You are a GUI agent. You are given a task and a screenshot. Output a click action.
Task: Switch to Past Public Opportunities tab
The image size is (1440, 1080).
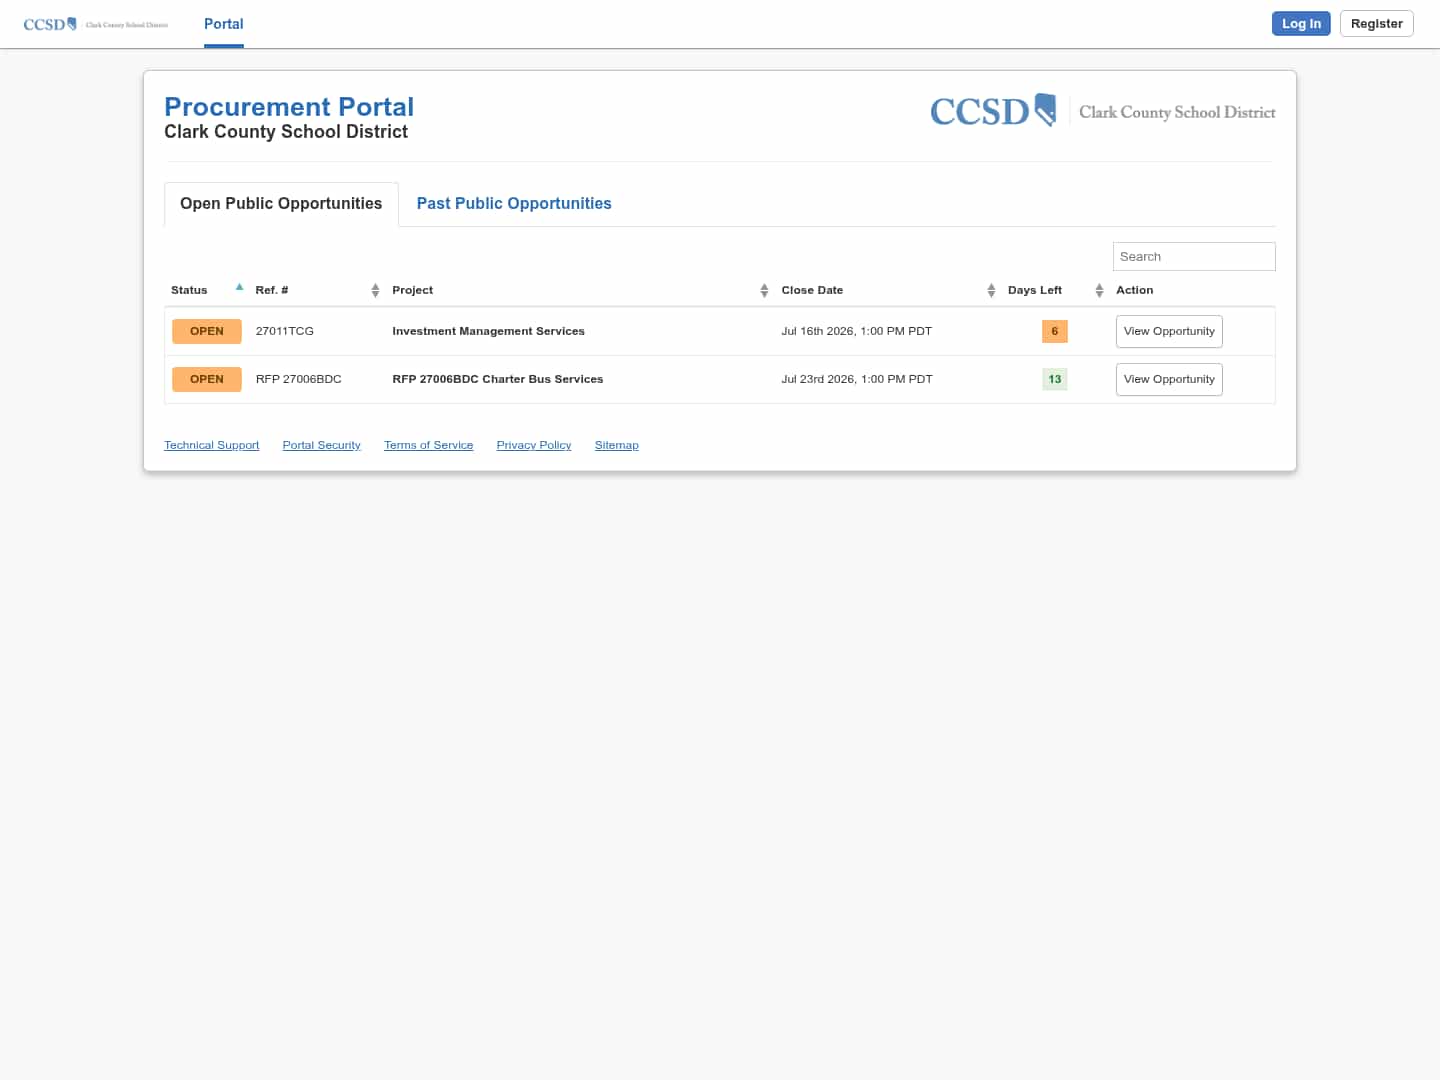tap(514, 204)
